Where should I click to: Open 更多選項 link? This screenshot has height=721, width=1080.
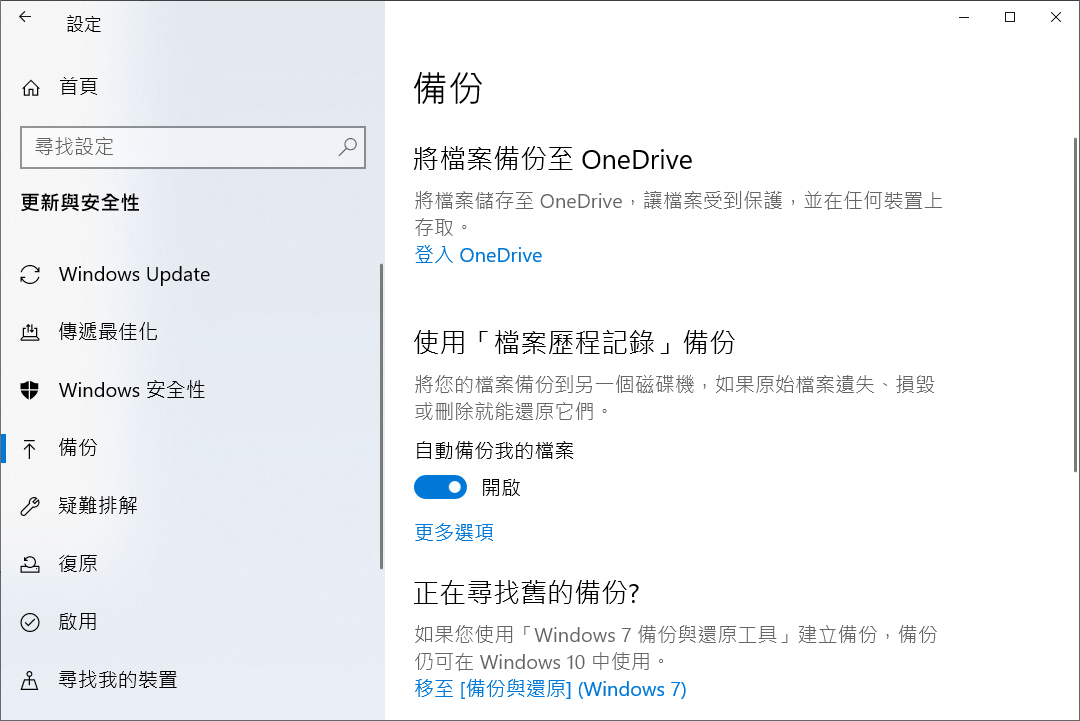(x=454, y=532)
